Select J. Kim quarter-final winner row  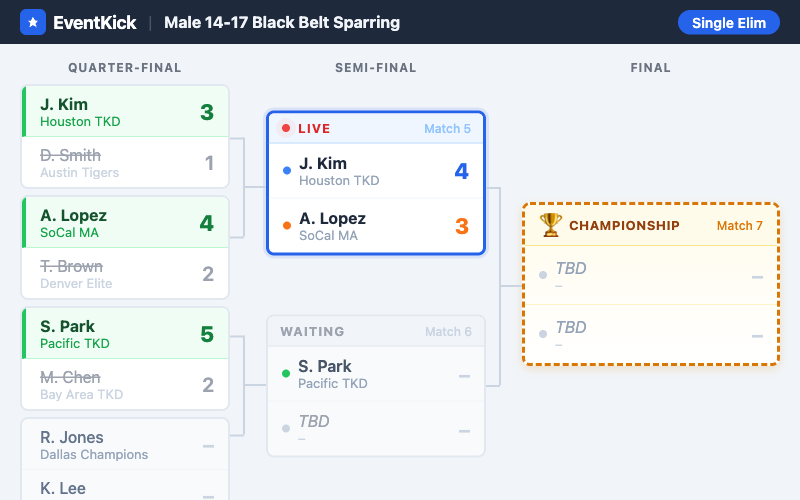tap(125, 112)
